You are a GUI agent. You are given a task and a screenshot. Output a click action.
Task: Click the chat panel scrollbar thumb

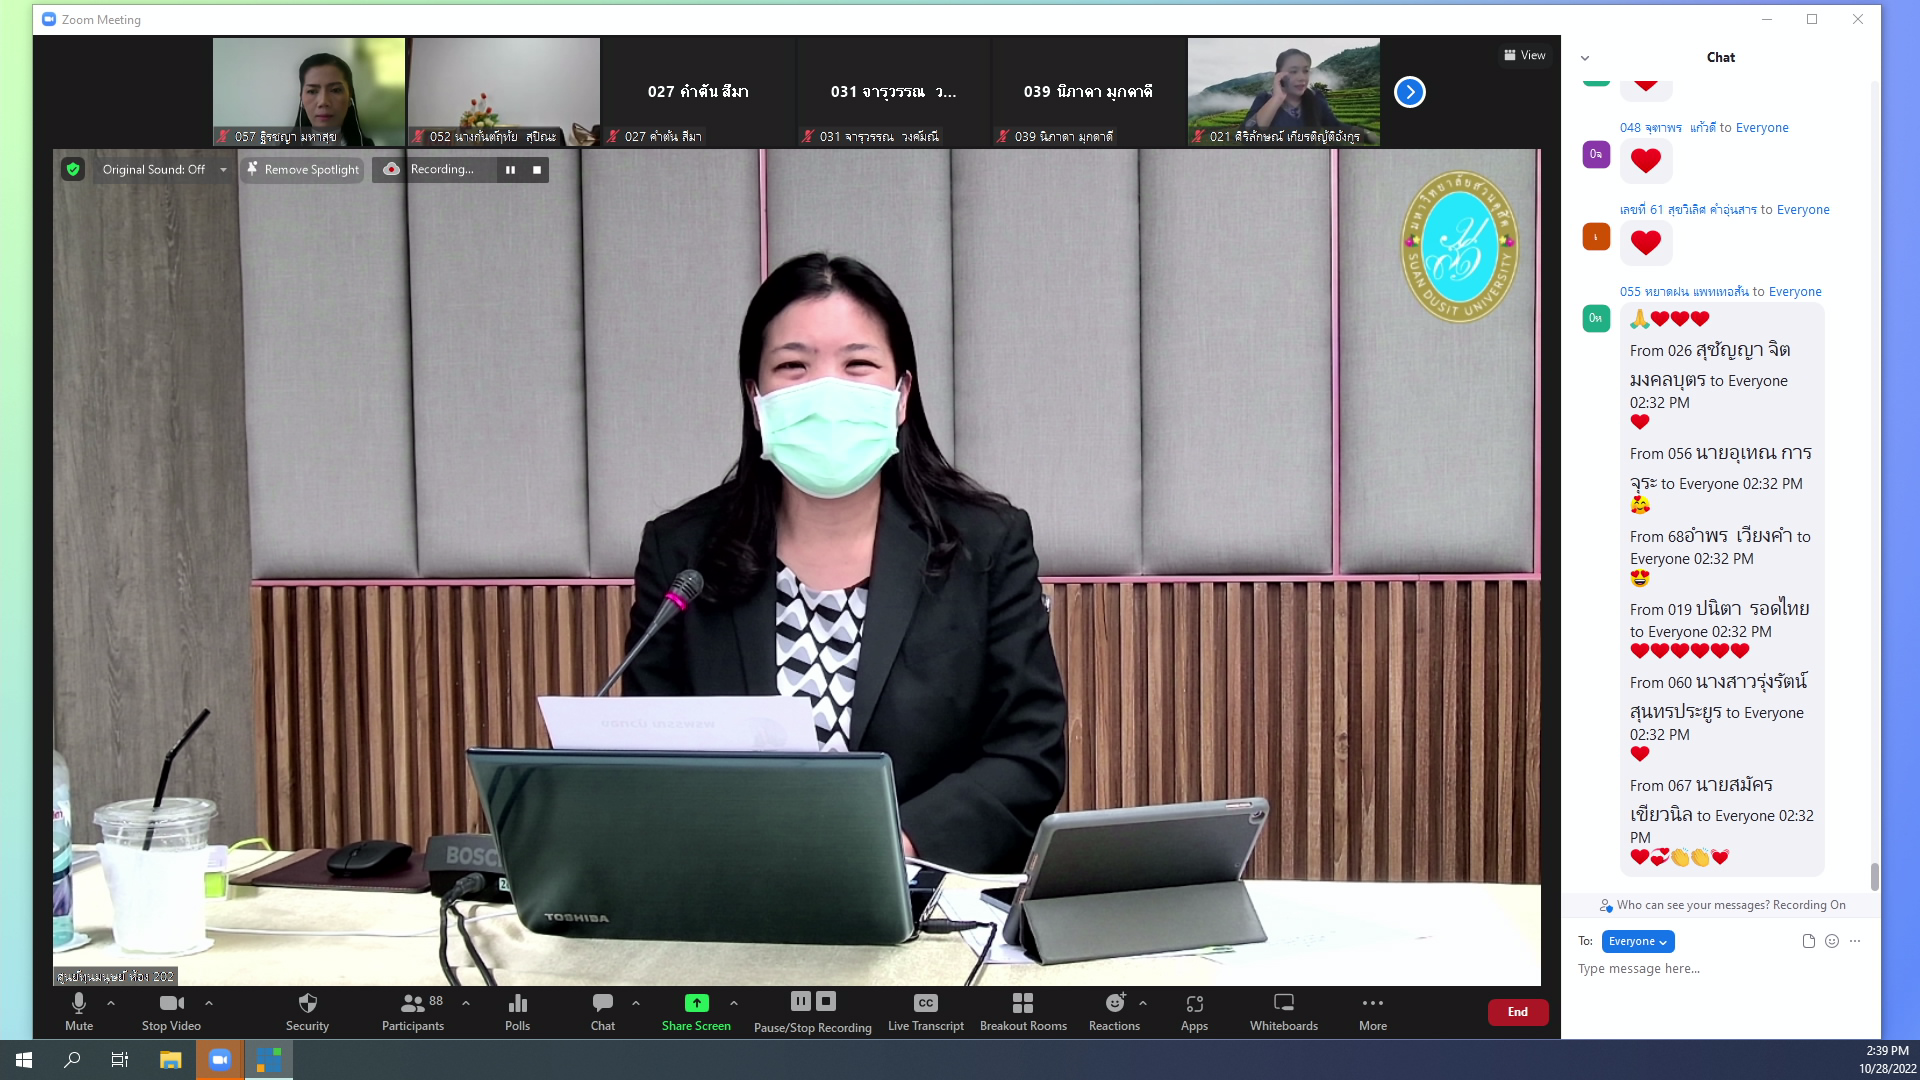pos(1874,876)
